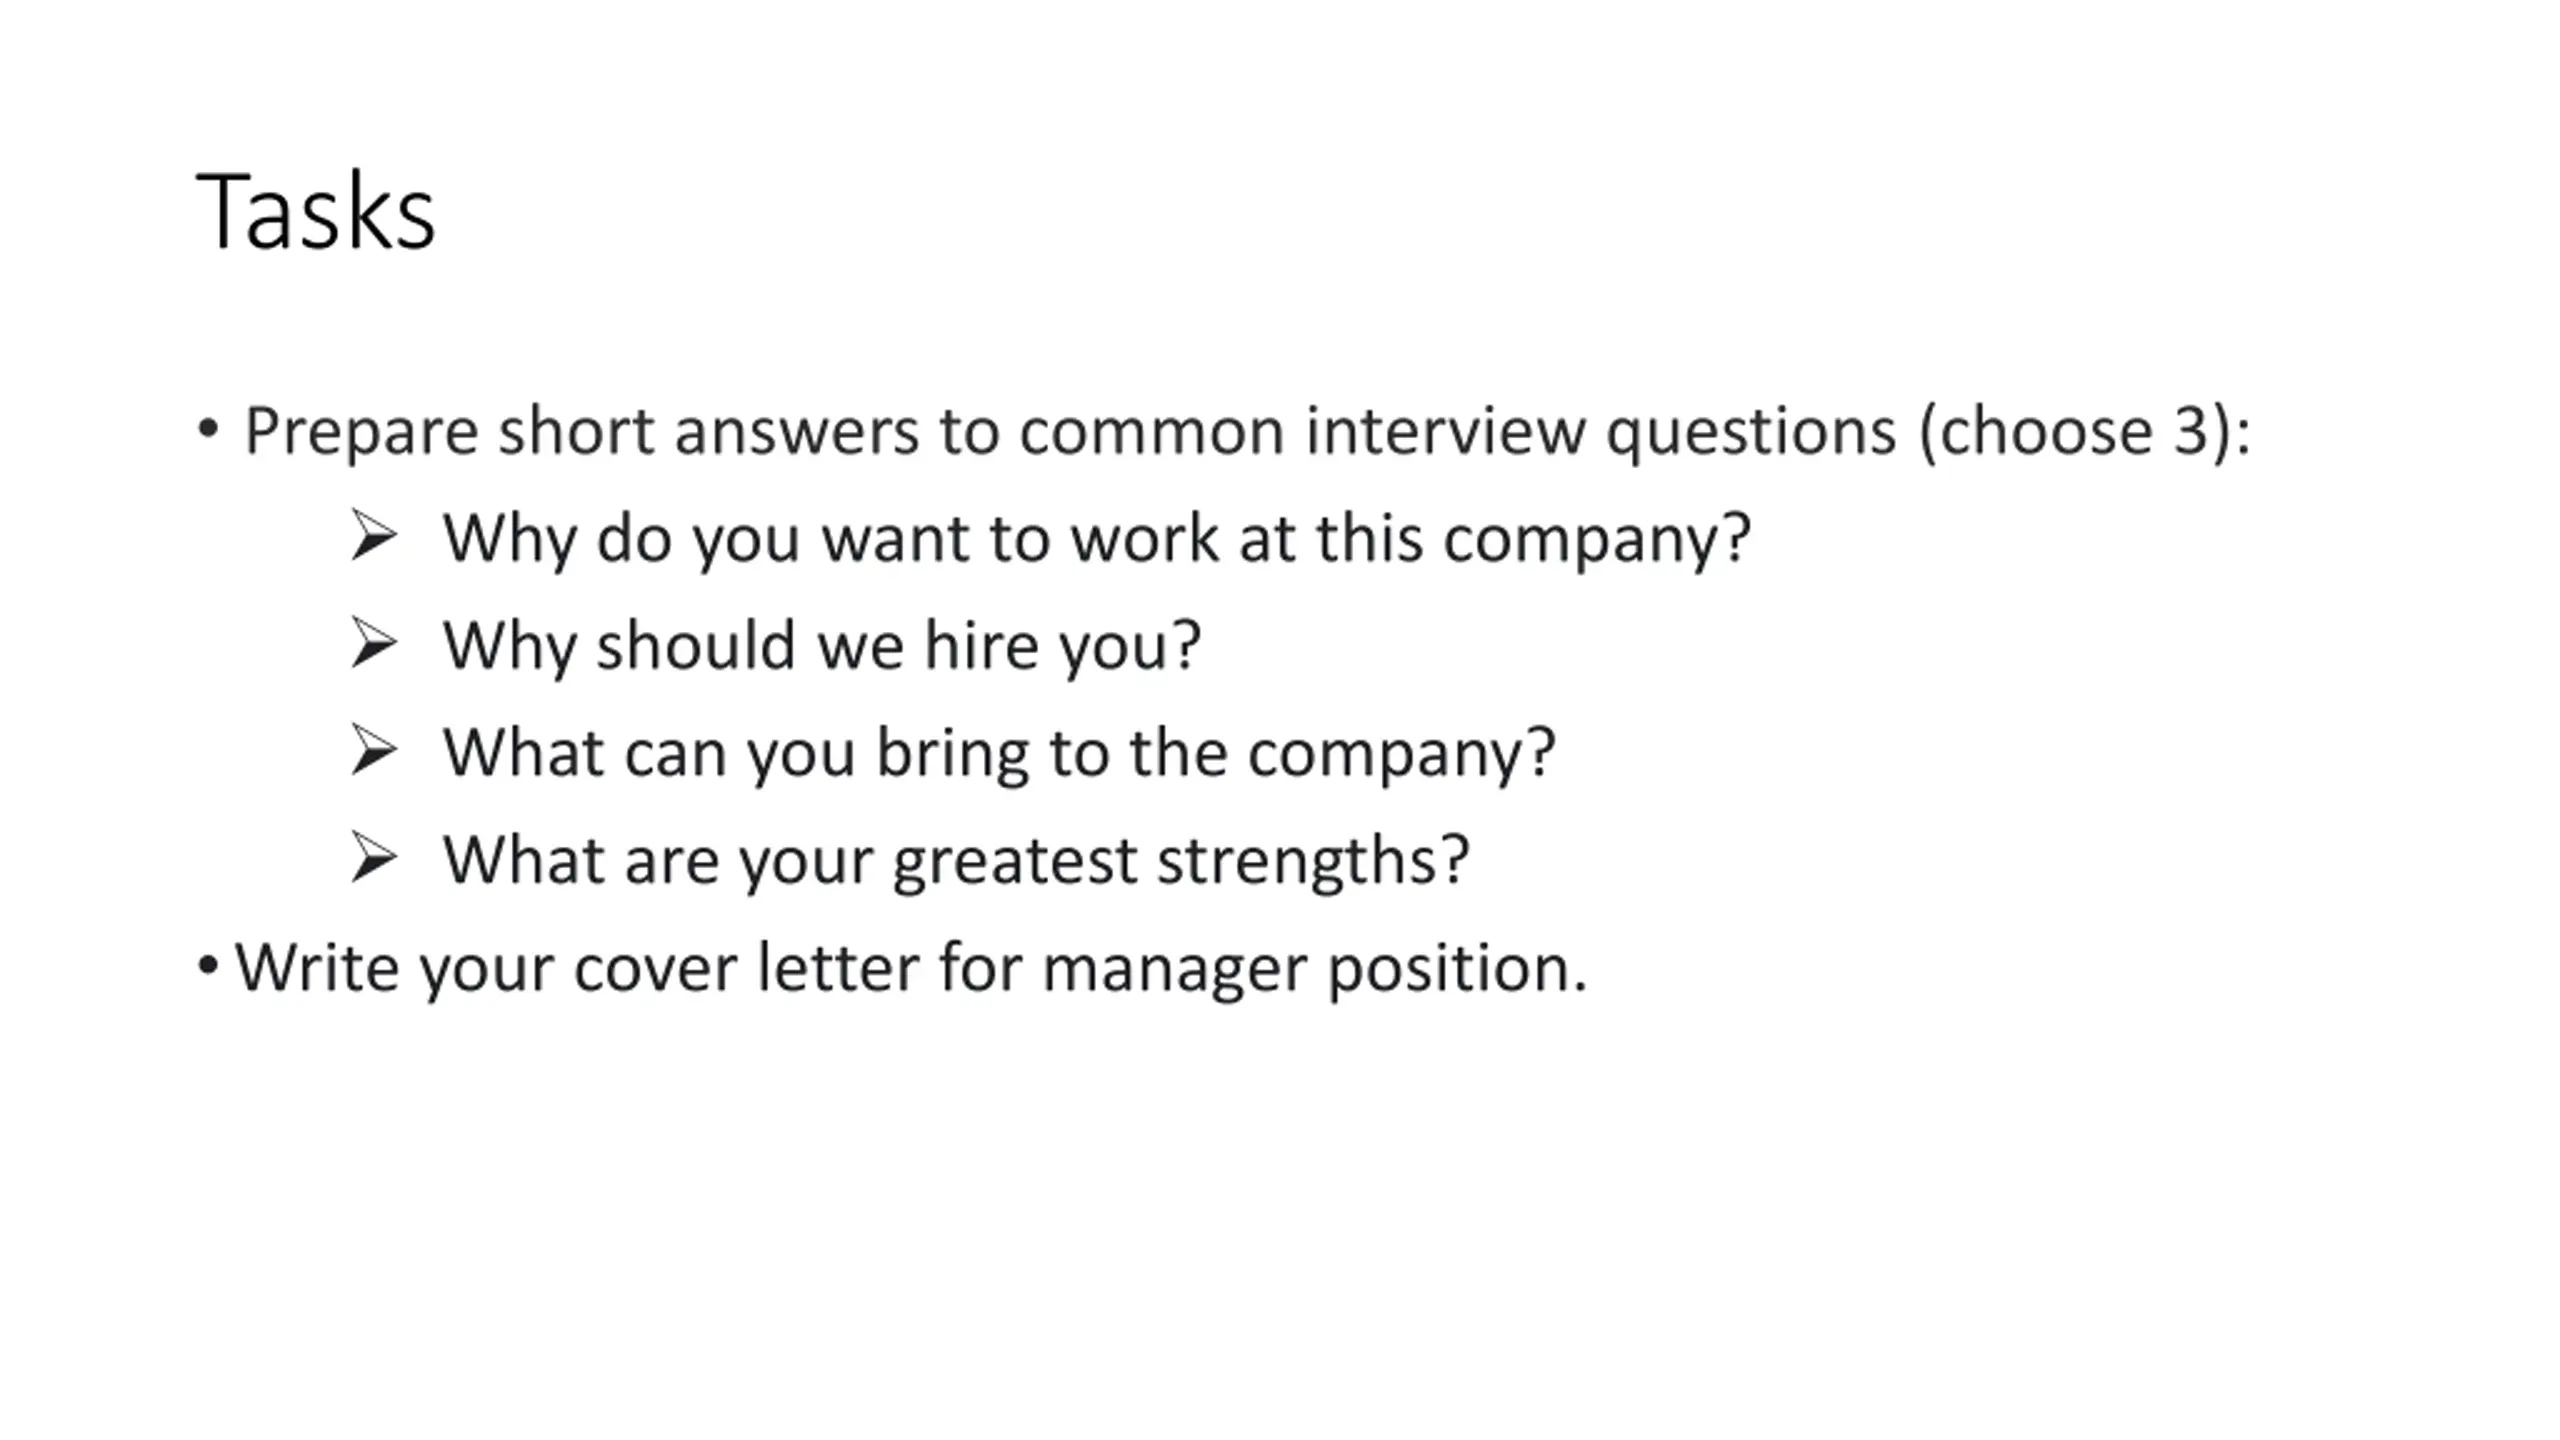Viewport: 2560px width, 1440px height.
Task: Select the line 'Why should we hire you?'
Action: click(821, 646)
